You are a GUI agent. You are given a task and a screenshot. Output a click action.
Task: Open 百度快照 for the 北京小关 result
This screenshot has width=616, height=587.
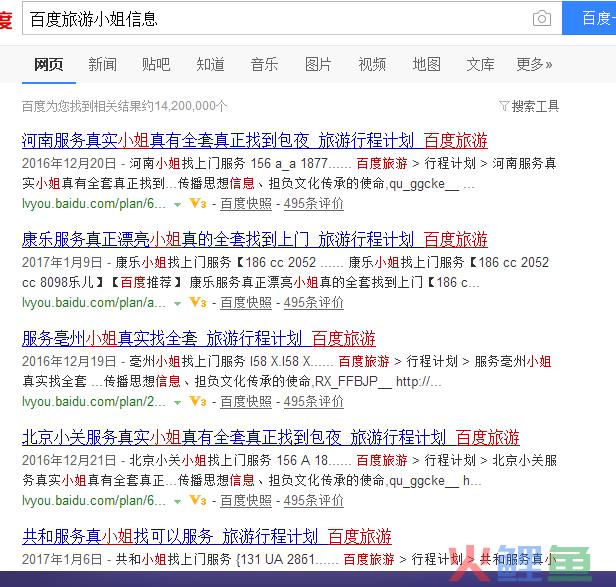[246, 501]
